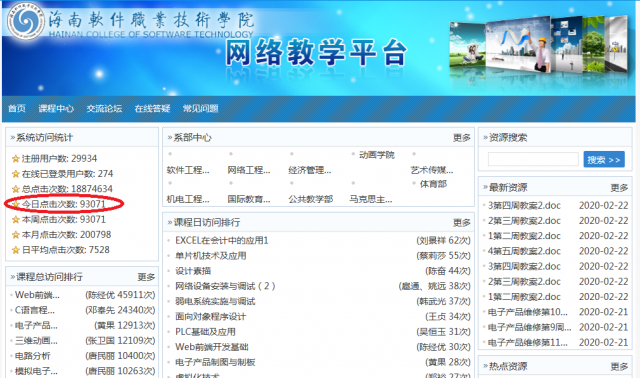This screenshot has width=640, height=378.
Task: Open course 网络设备安装与调试（2）
Action: [225, 286]
